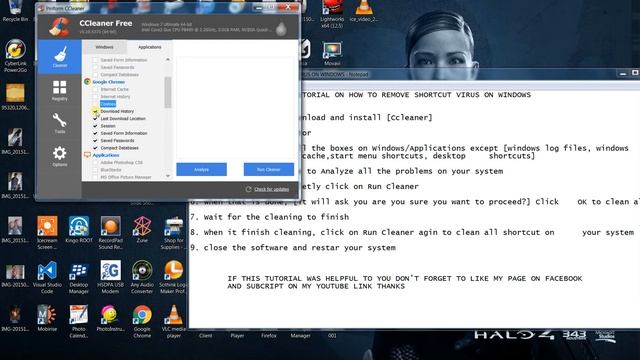The height and width of the screenshot is (360, 640).
Task: Tick the Internet Cache checkbox under Google Chrome
Action: click(x=95, y=89)
